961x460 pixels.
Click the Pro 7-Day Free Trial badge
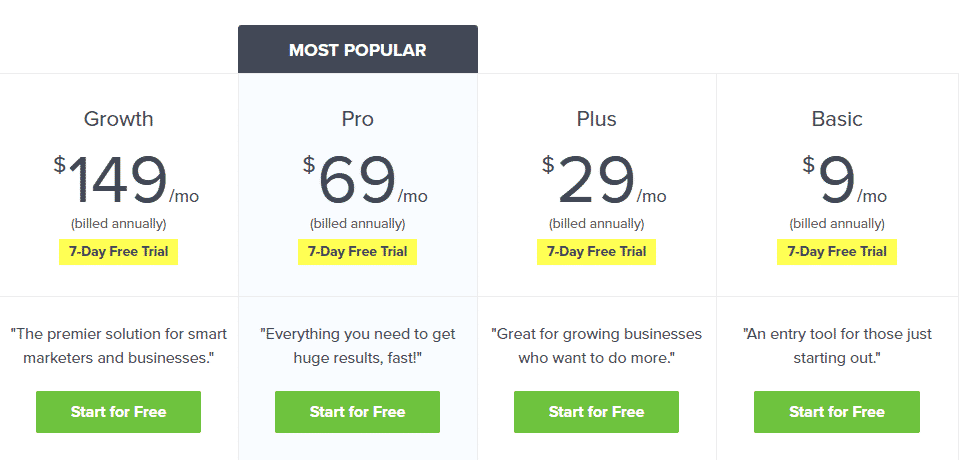(x=357, y=251)
